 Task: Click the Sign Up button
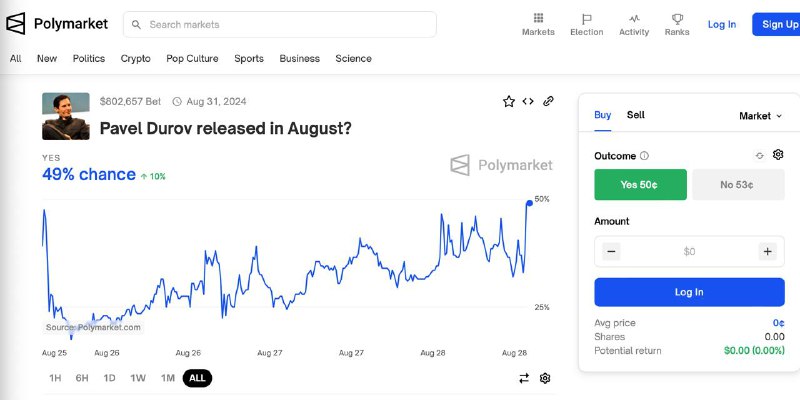(779, 24)
